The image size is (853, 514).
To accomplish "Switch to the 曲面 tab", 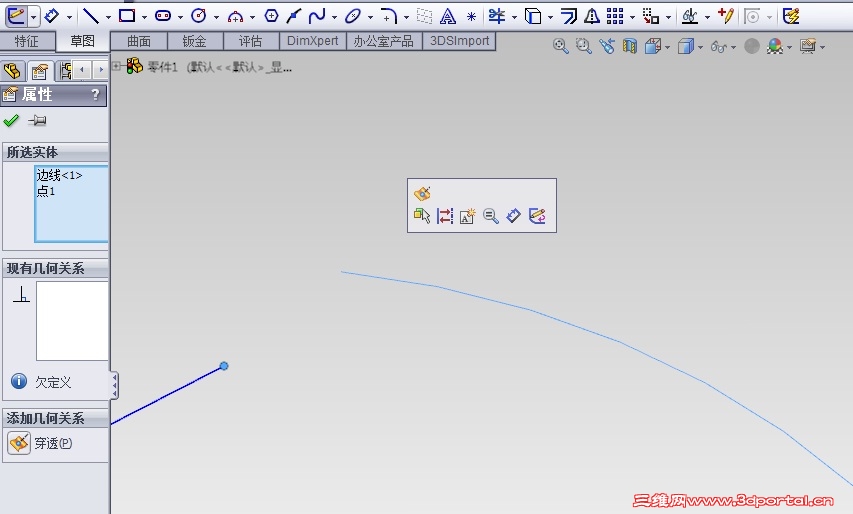I will click(x=139, y=41).
